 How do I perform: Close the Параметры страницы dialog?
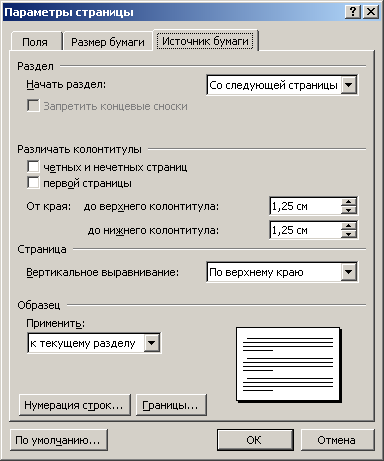[370, 12]
